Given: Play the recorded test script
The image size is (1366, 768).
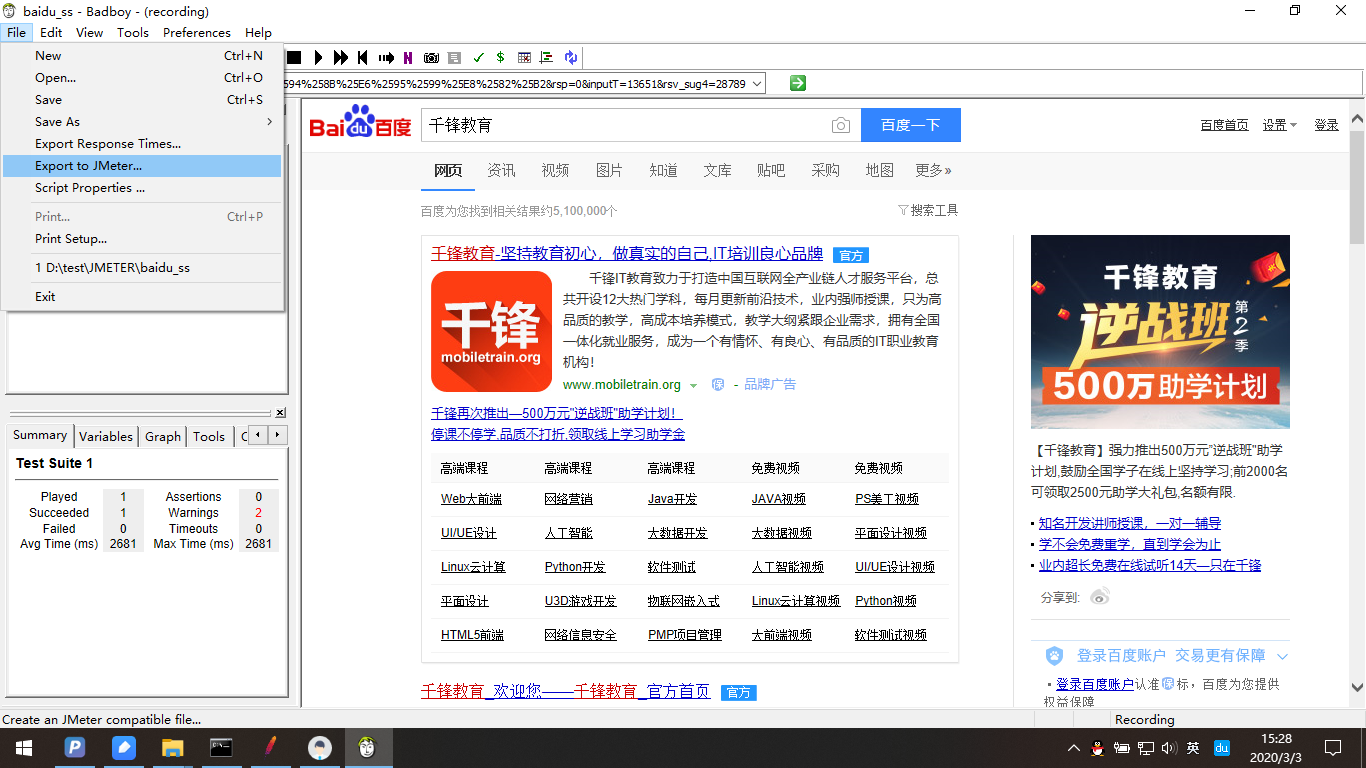Looking at the screenshot, I should [x=318, y=57].
